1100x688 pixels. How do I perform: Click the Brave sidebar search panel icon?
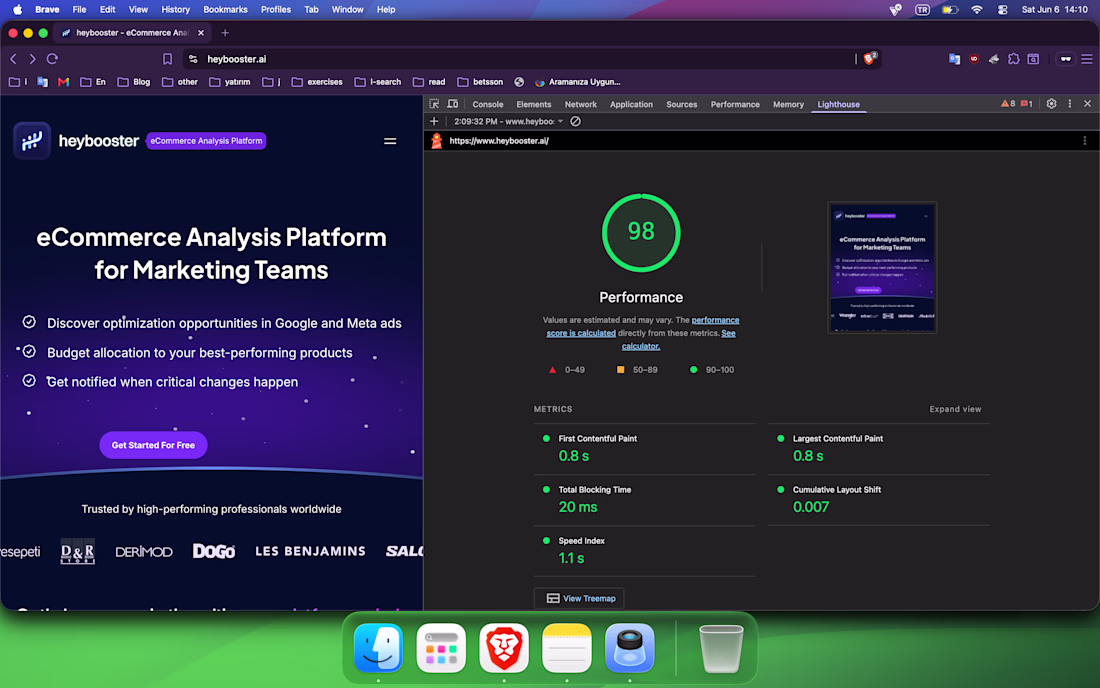coord(1033,59)
